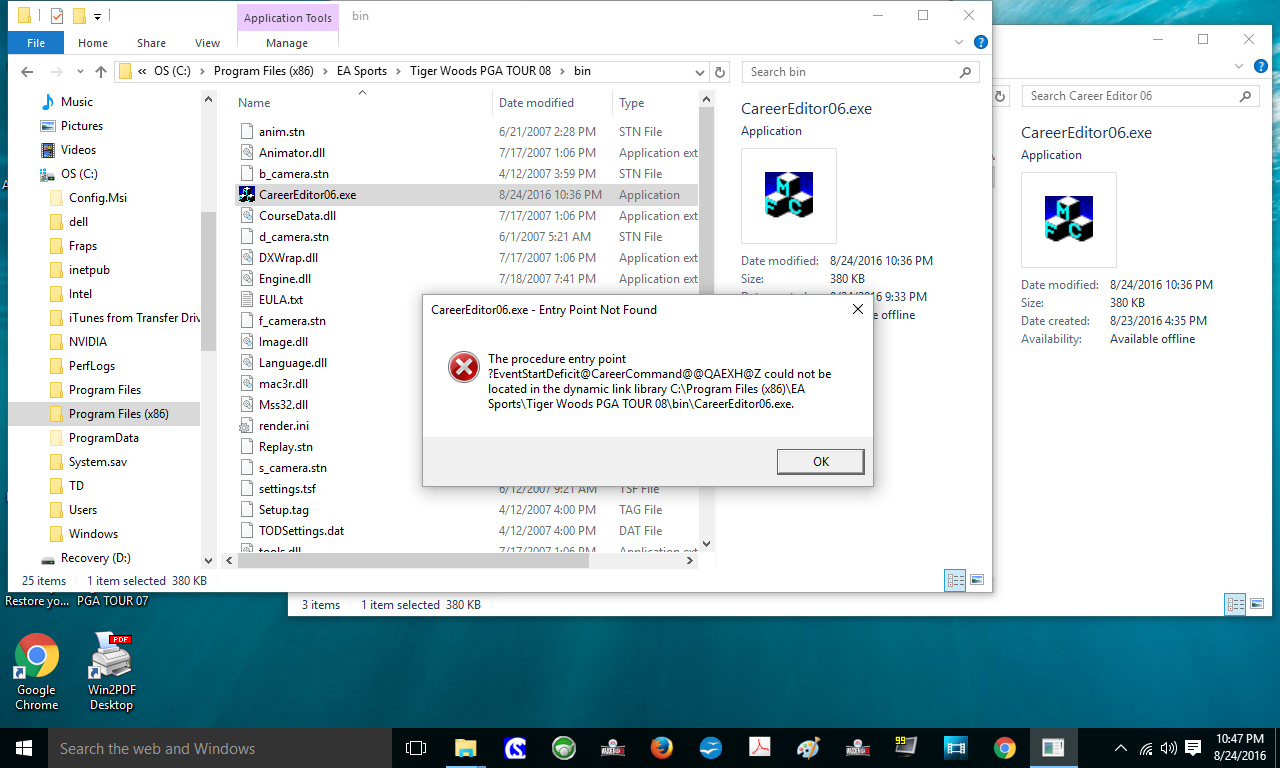Select the CareerEditor06.exe file row

[467, 195]
